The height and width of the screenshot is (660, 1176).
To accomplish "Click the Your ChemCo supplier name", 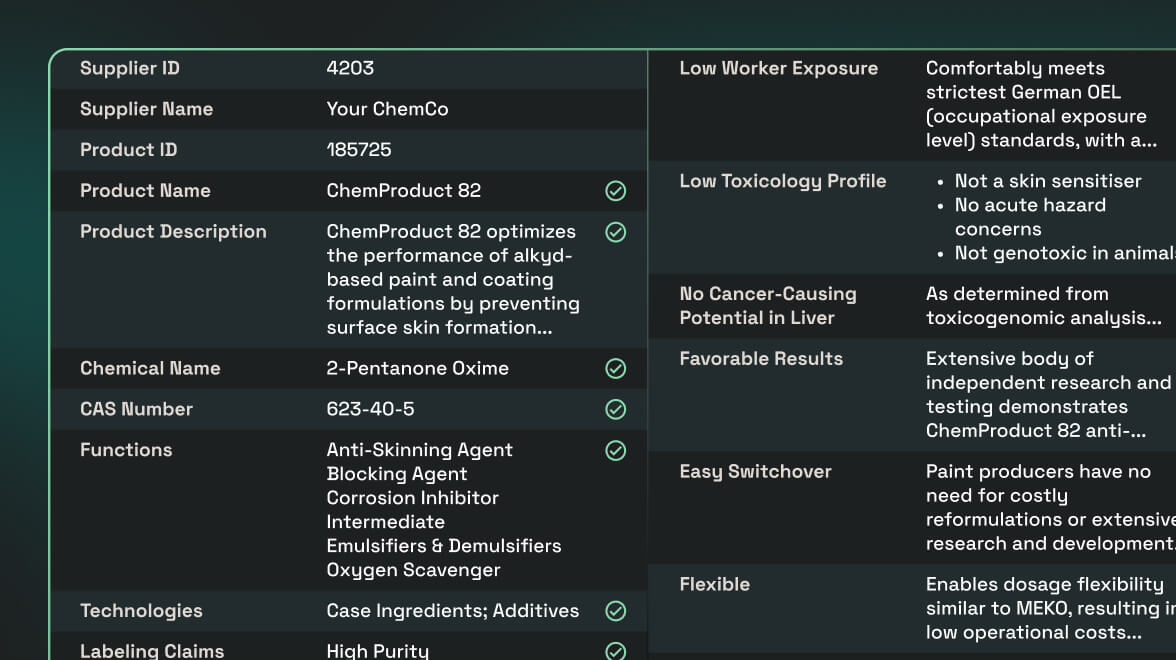I will click(x=387, y=110).
